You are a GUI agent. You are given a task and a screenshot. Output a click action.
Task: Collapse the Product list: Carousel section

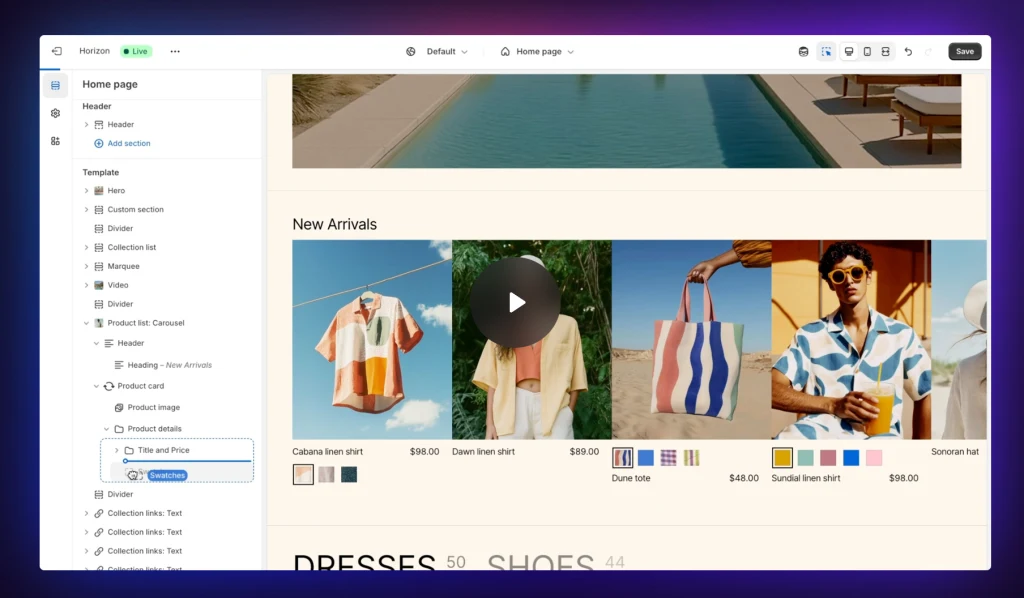coord(87,323)
